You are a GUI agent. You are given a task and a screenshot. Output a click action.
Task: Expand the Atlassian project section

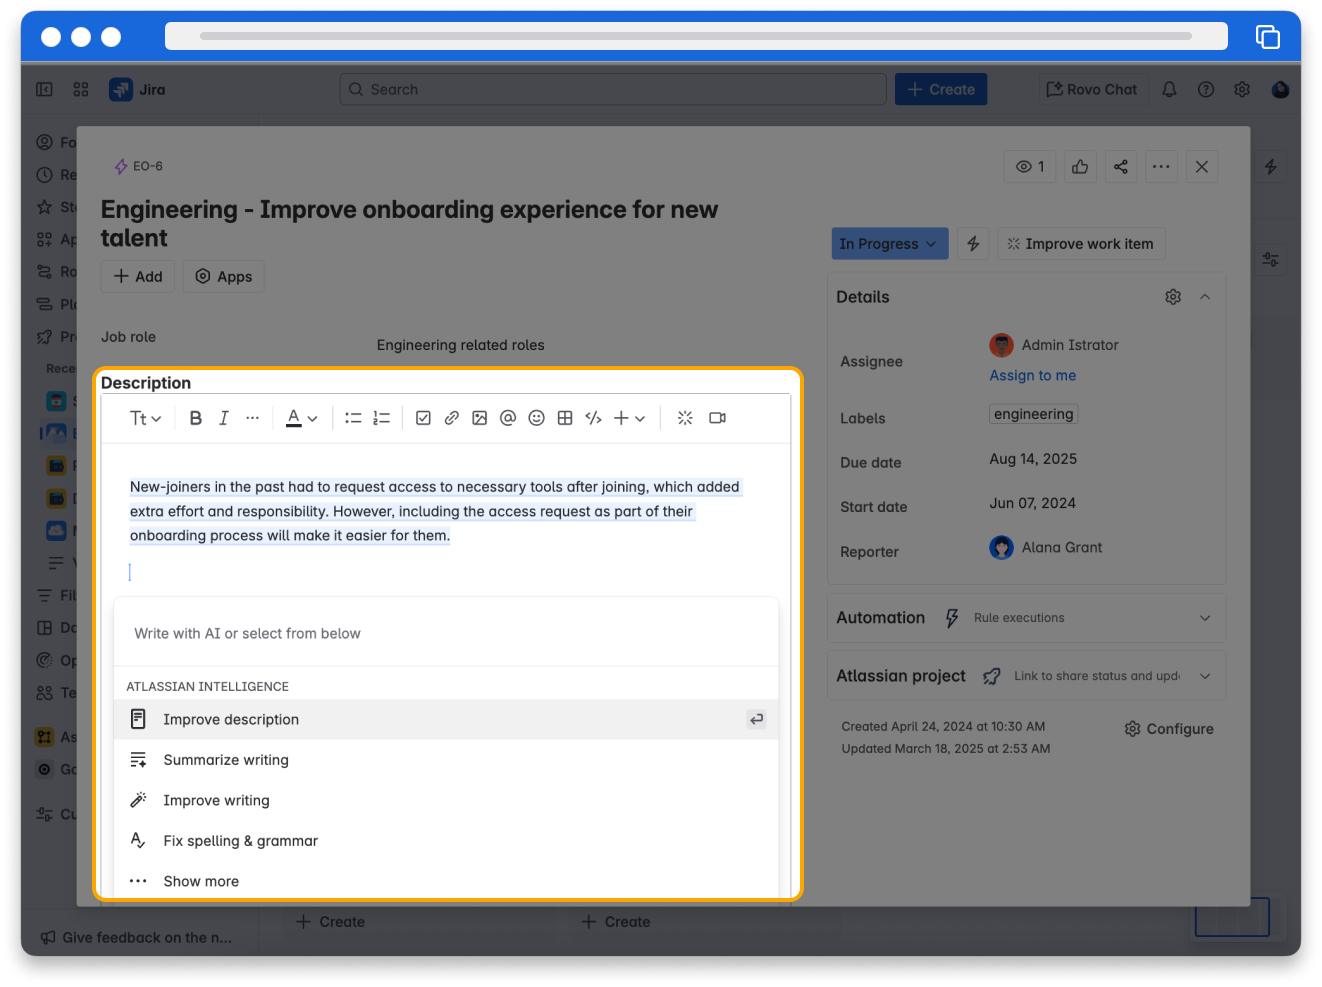click(1205, 676)
